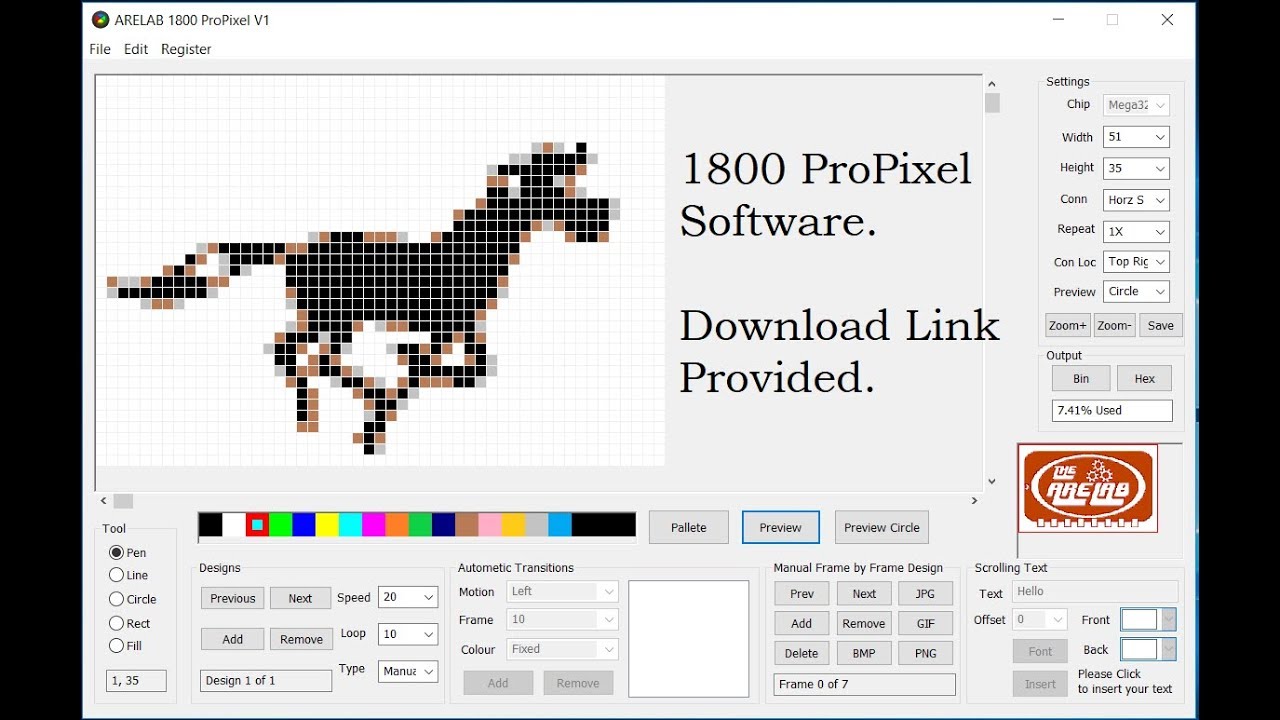Remove the current design
This screenshot has height=720, width=1280.
pyautogui.click(x=301, y=639)
